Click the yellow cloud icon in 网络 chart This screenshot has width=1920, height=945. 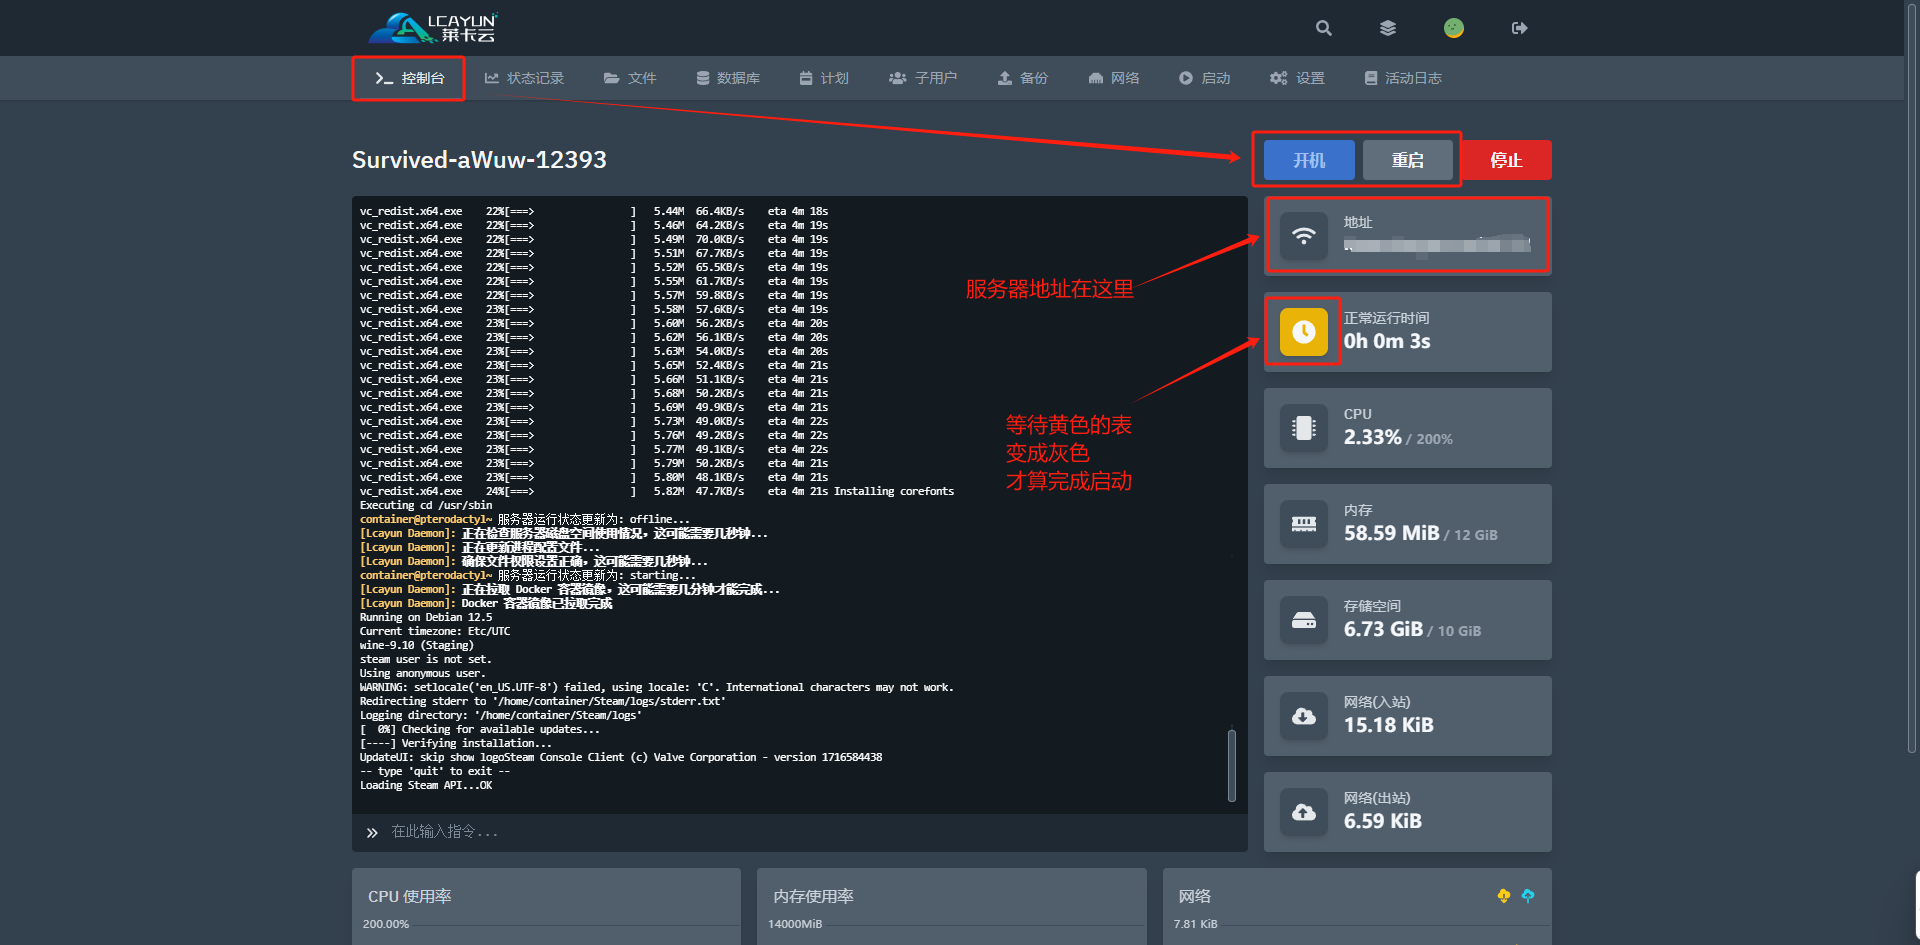[x=1504, y=896]
